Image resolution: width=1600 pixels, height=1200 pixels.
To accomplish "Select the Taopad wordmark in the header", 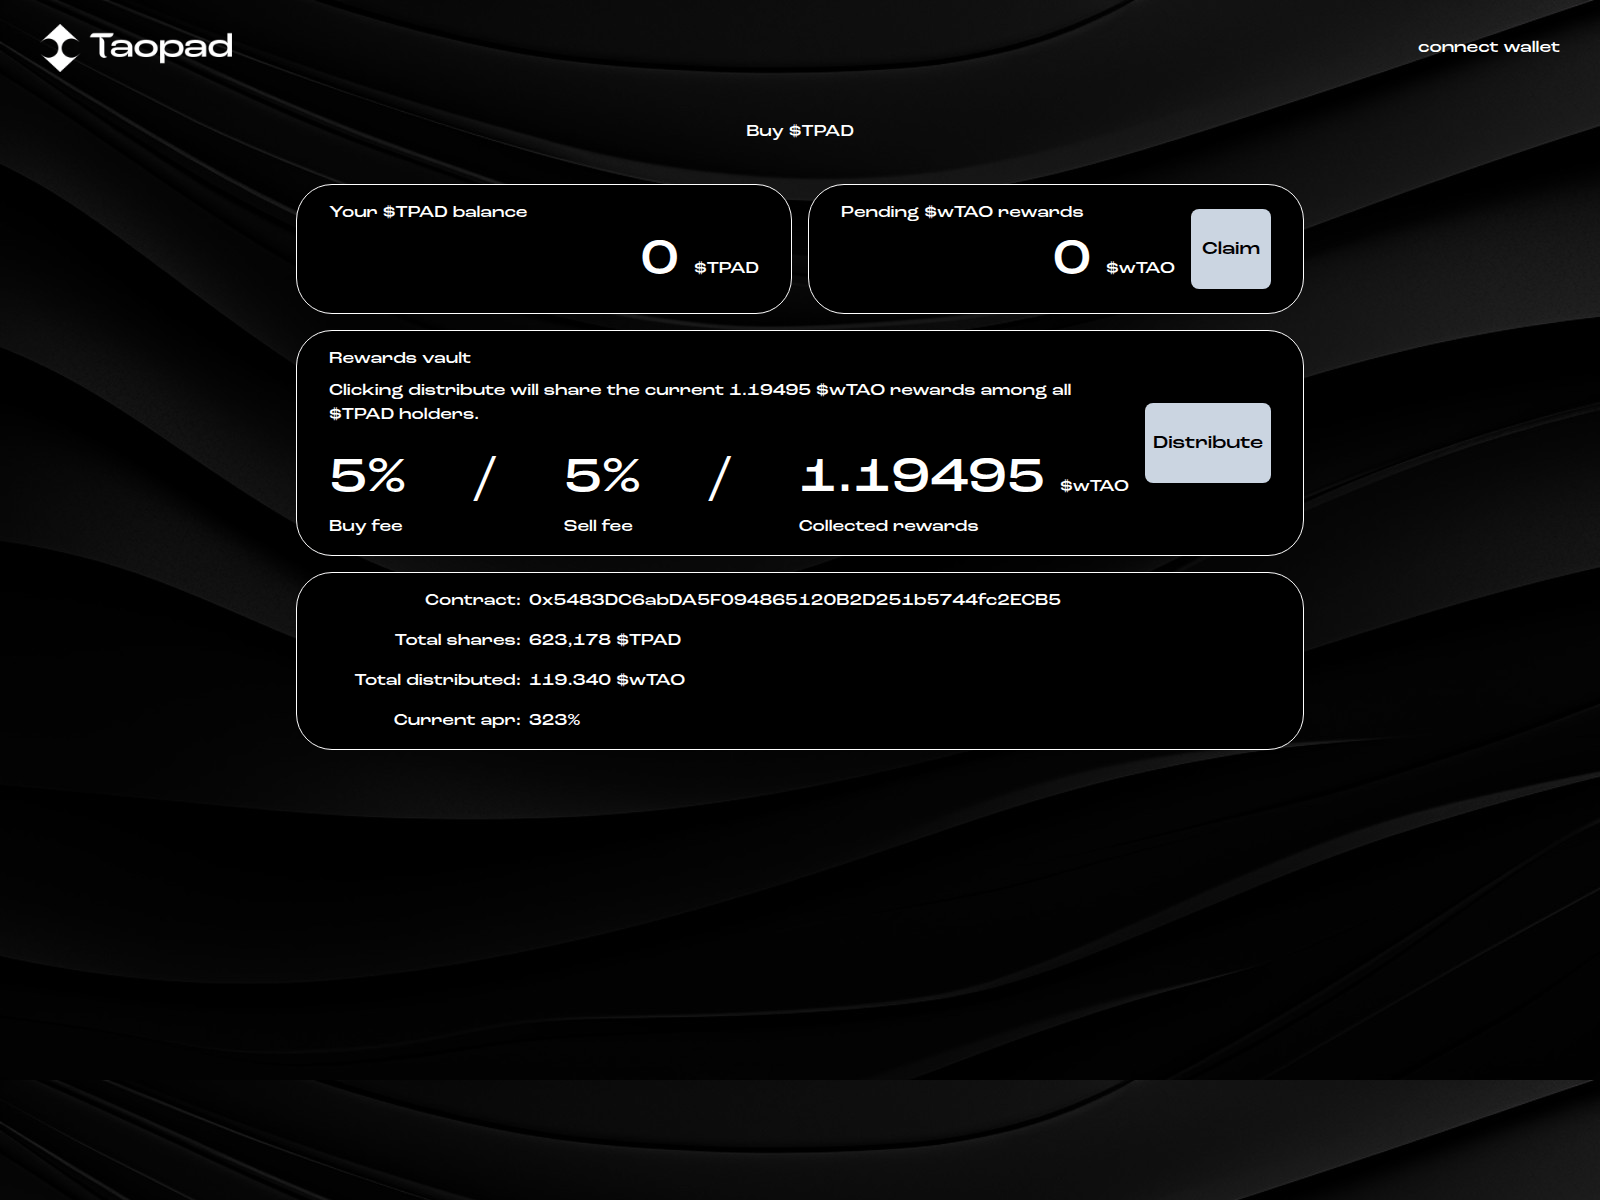I will (x=160, y=45).
